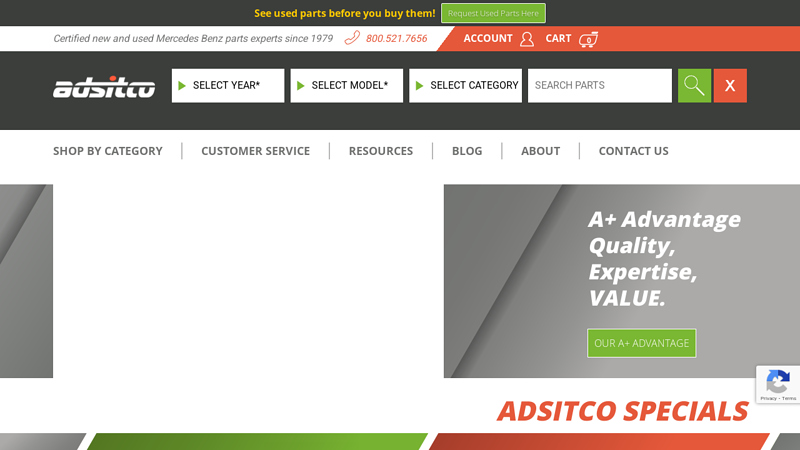The image size is (800, 450).
Task: Go home via the Adsitco logo
Action: pyautogui.click(x=104, y=87)
